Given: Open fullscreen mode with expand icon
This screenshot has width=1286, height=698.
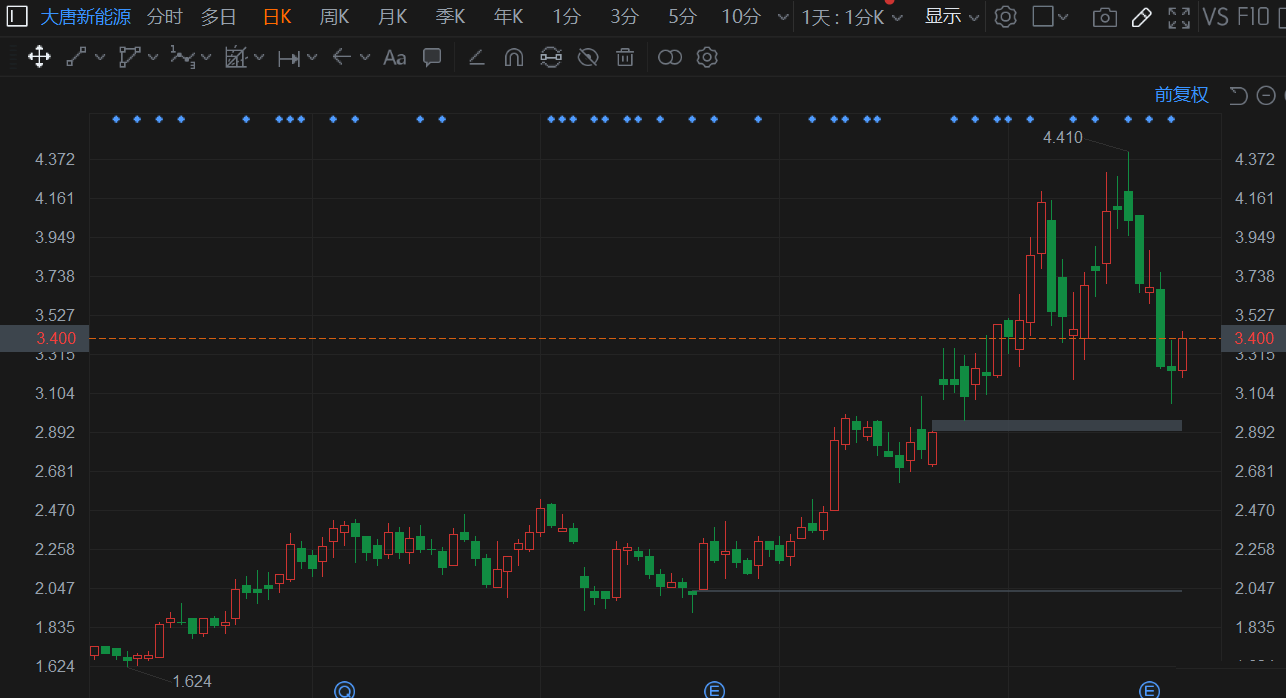Looking at the screenshot, I should click(x=1179, y=17).
